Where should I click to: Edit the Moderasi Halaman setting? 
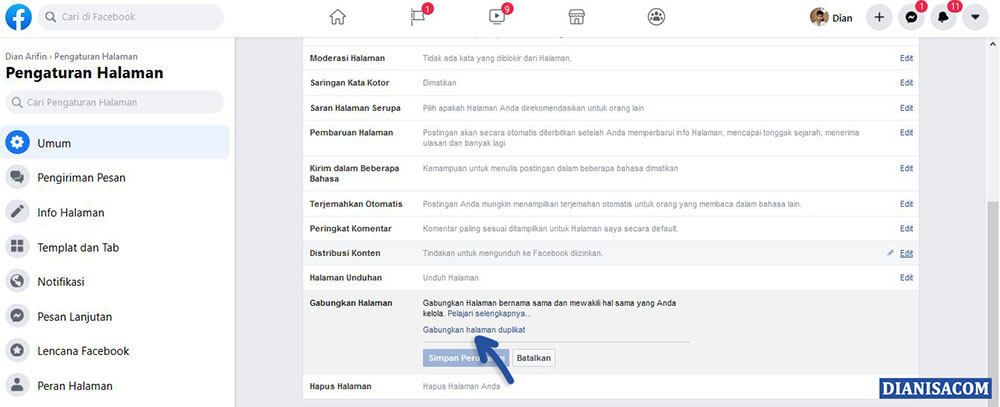tap(906, 58)
